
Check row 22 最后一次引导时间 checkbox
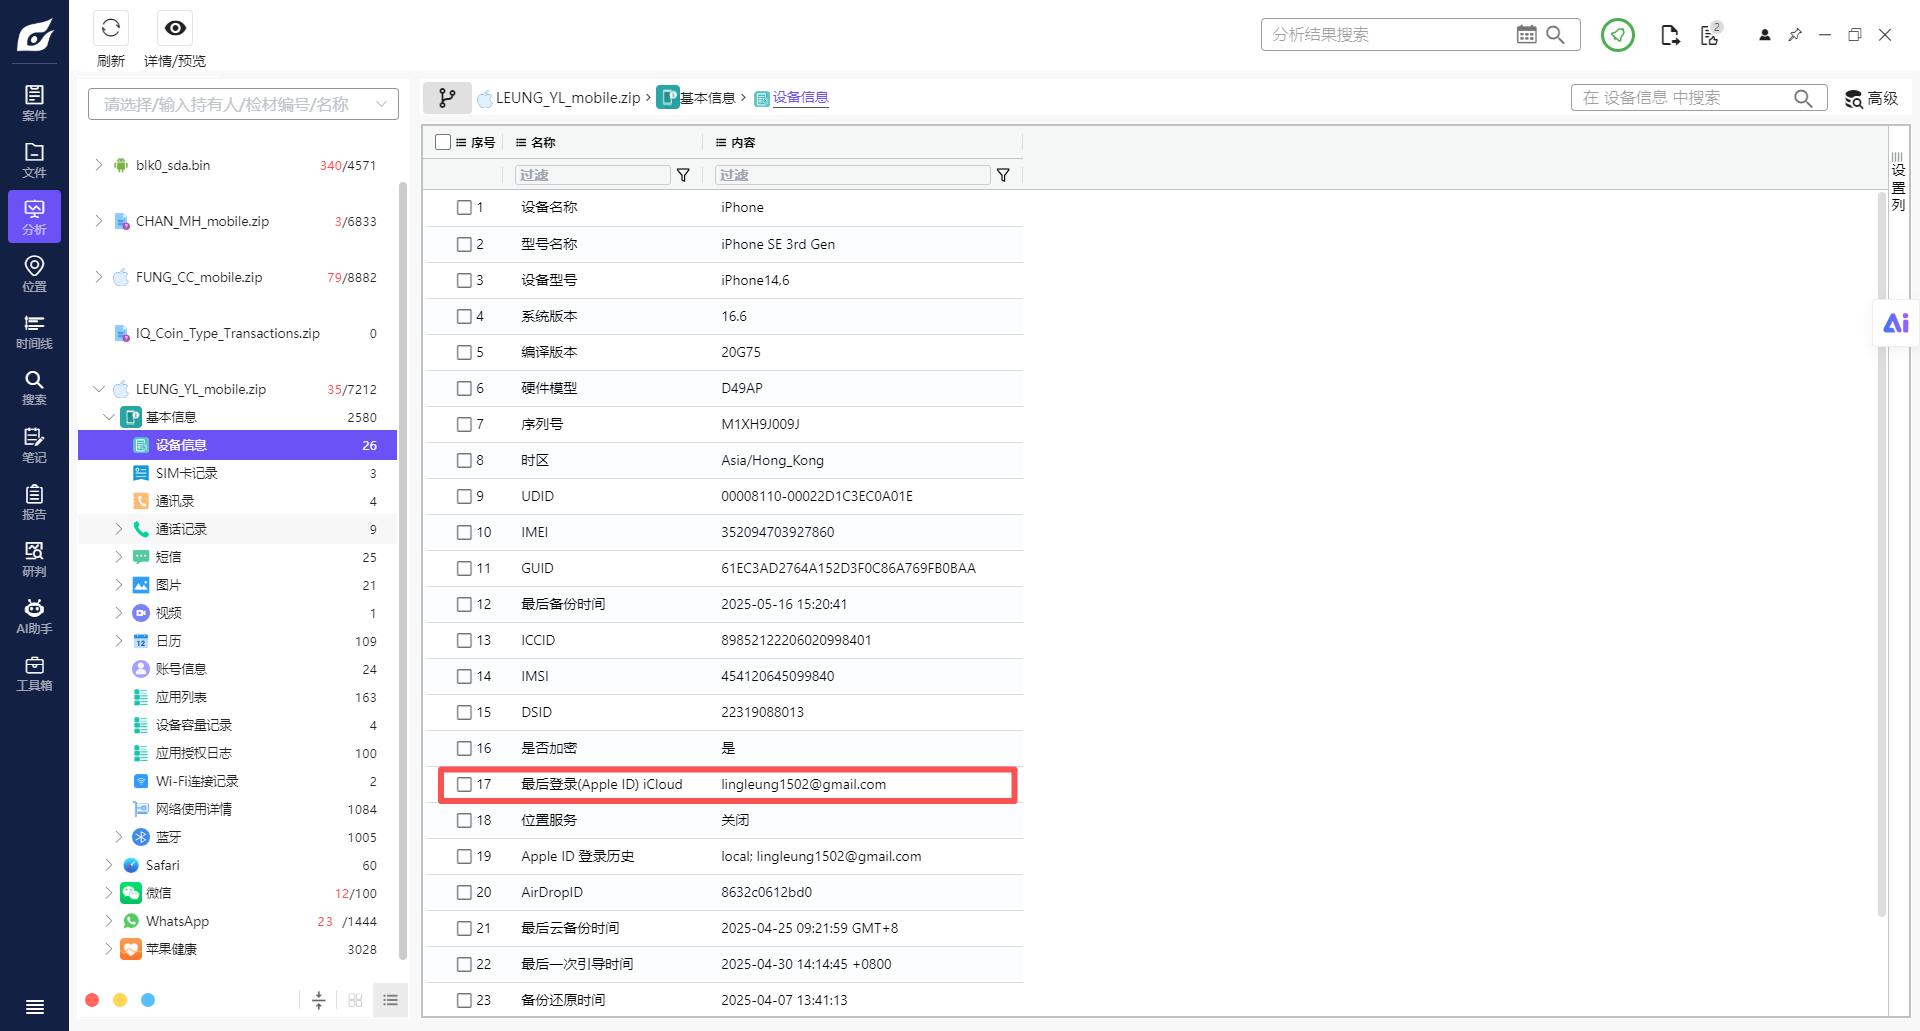(464, 964)
